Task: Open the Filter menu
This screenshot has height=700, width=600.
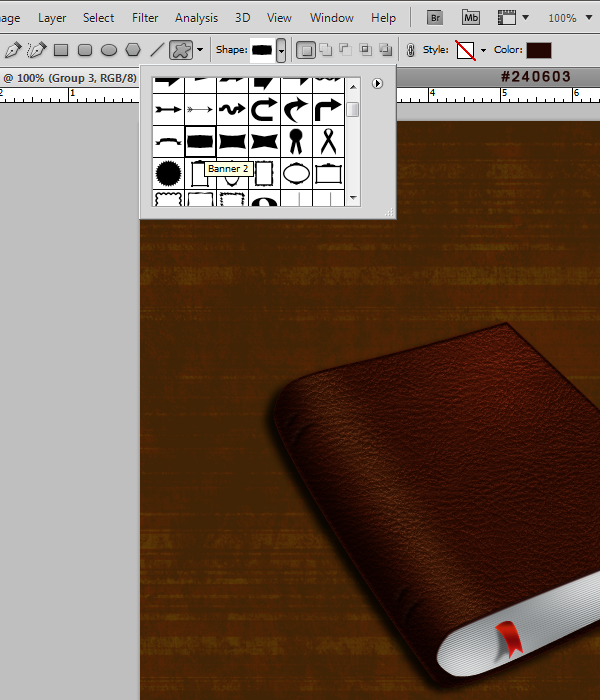Action: tap(145, 18)
